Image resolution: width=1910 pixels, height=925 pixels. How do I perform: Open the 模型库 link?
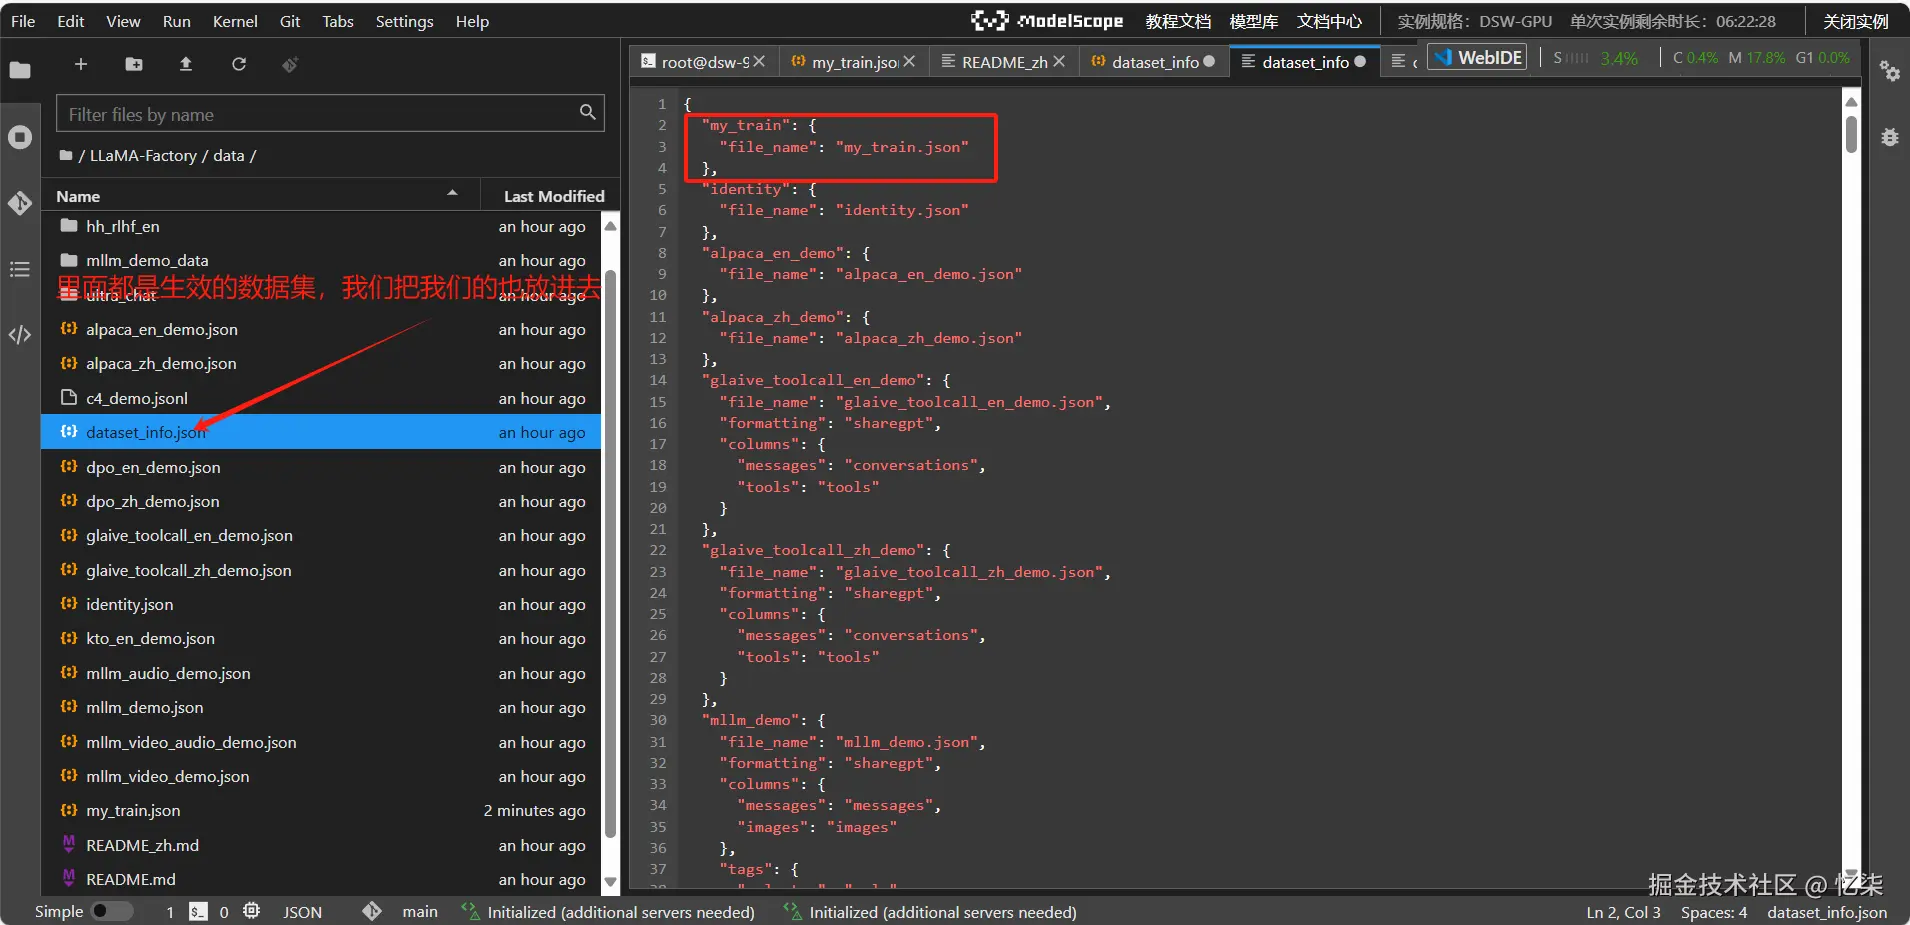pos(1254,21)
